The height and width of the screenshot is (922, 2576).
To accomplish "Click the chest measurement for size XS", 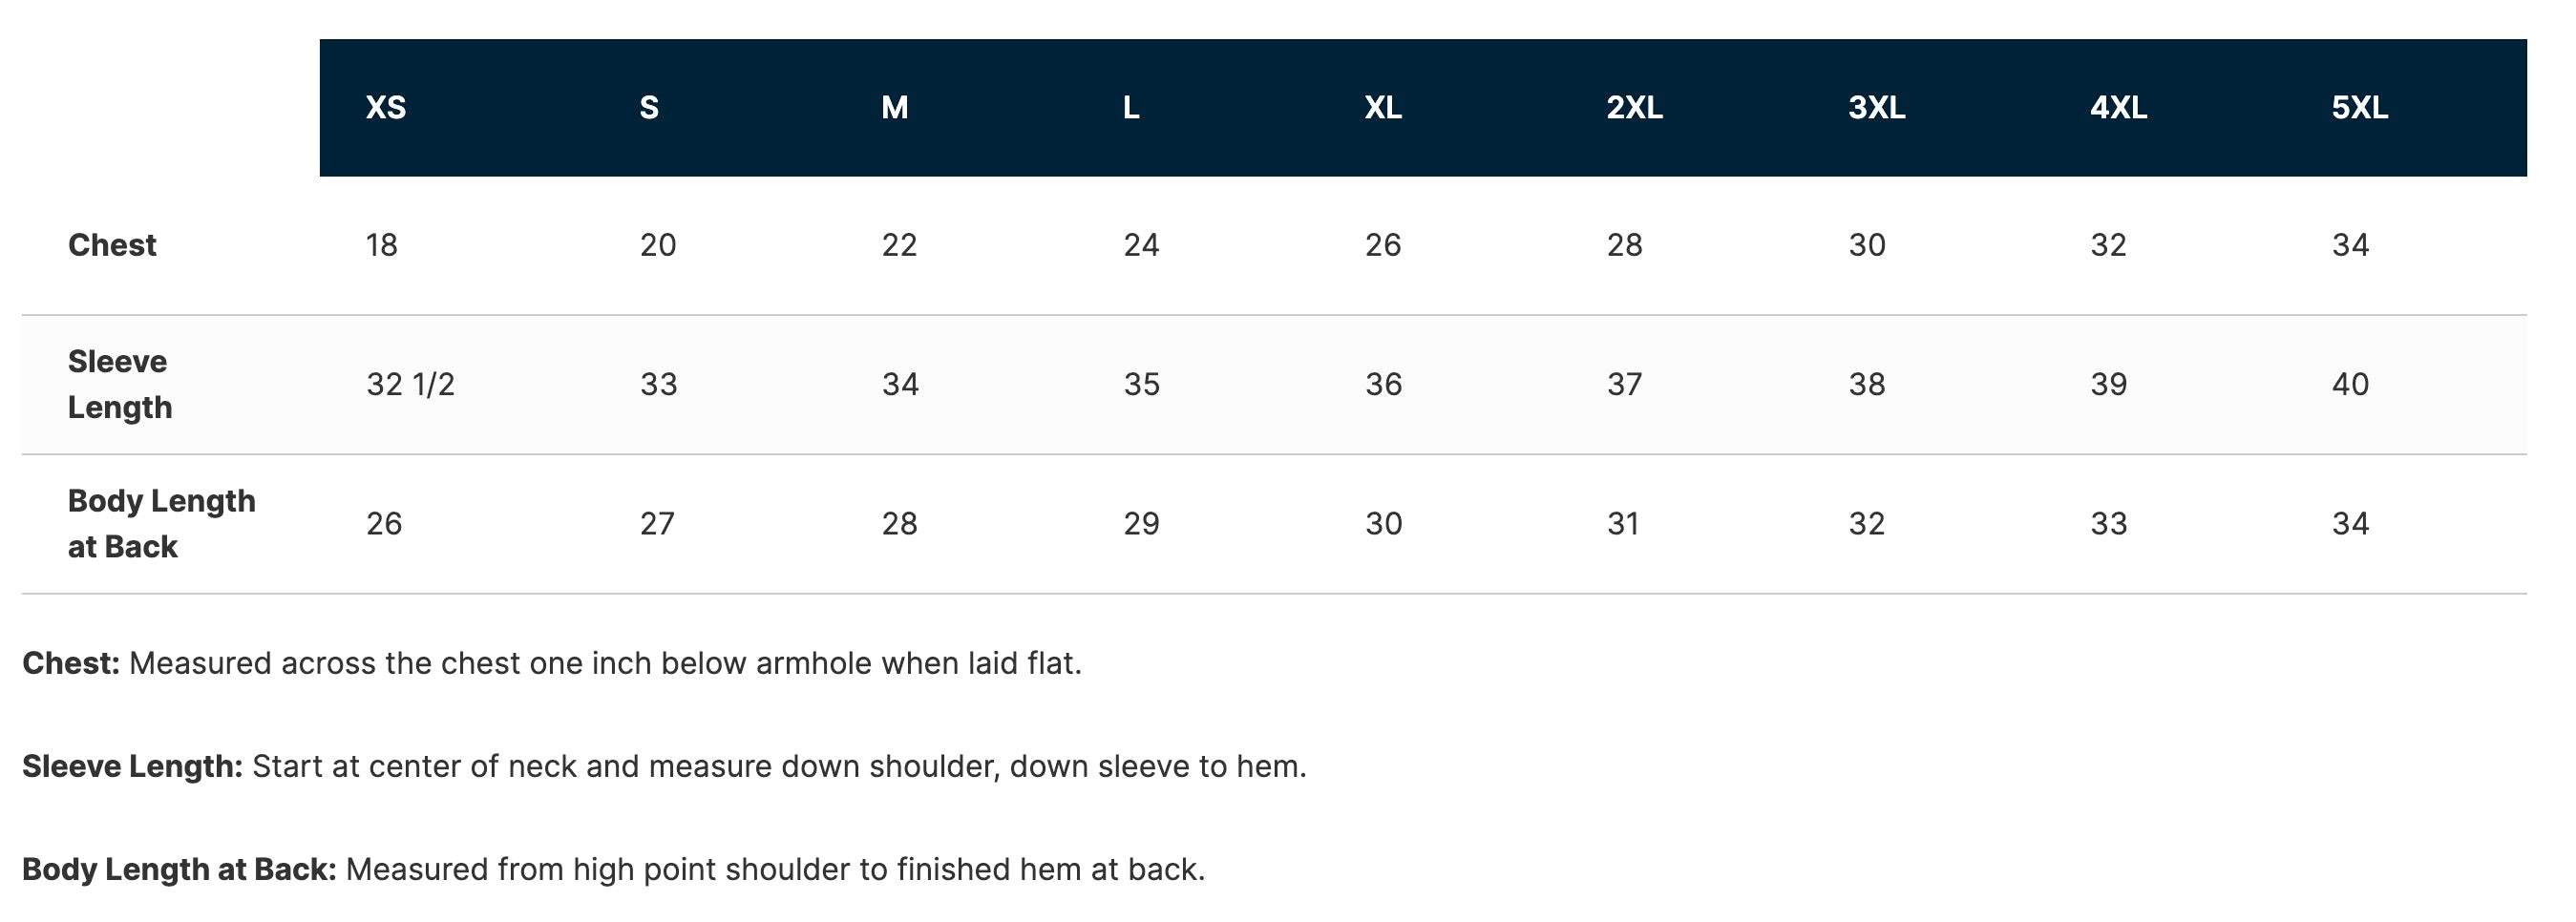I will [x=382, y=245].
